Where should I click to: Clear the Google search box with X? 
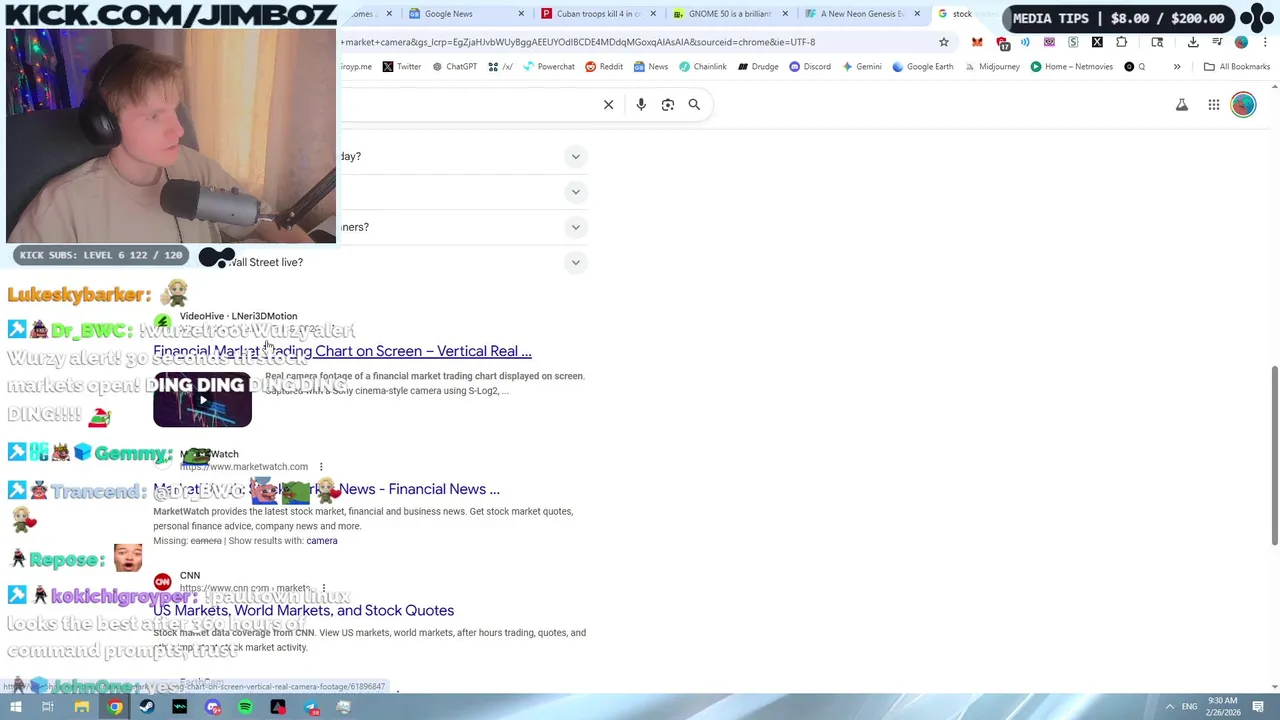(x=608, y=104)
